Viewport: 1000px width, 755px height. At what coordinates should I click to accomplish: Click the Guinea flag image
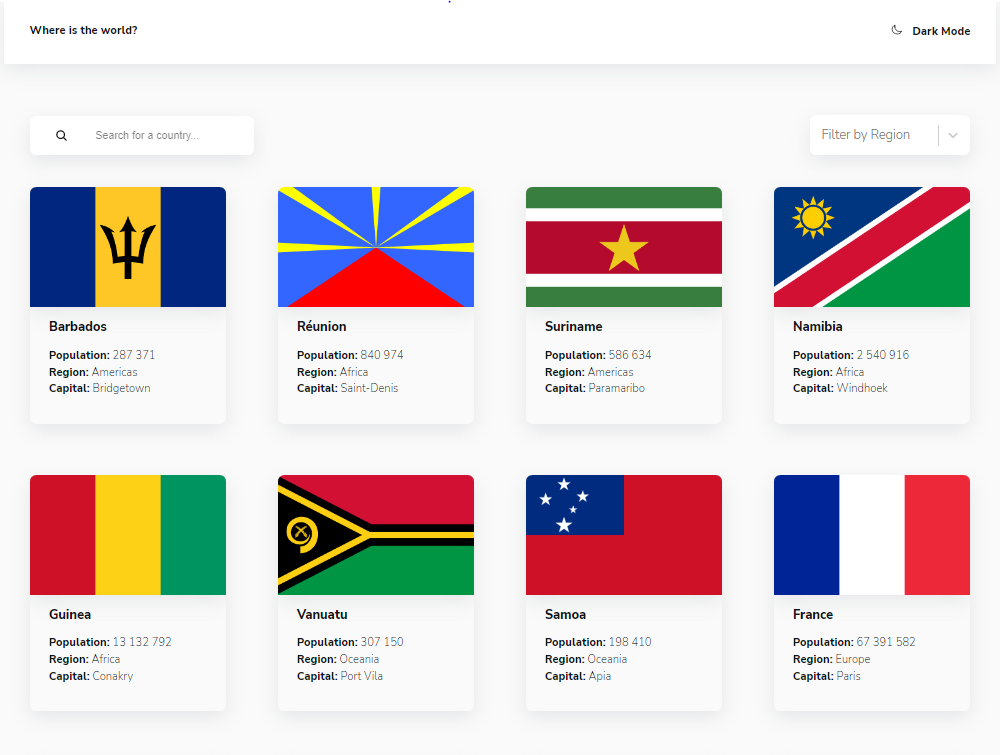pos(127,534)
